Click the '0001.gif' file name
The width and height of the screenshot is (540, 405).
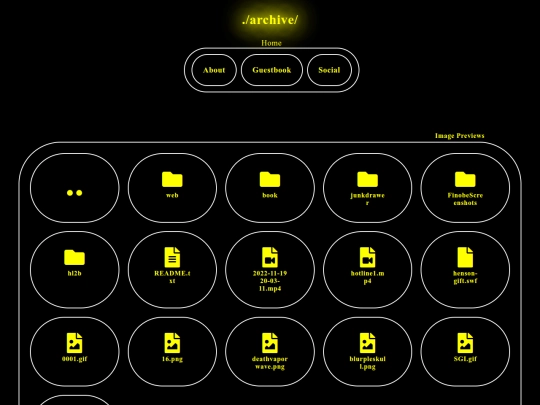click(x=74, y=359)
